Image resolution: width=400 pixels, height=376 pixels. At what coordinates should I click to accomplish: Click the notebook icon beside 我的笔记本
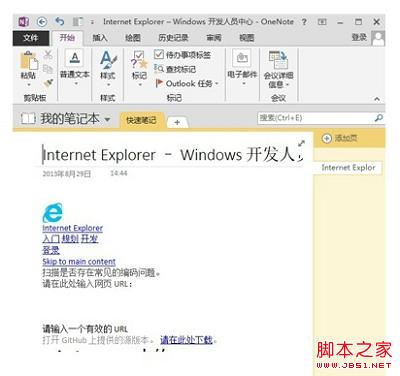point(28,118)
